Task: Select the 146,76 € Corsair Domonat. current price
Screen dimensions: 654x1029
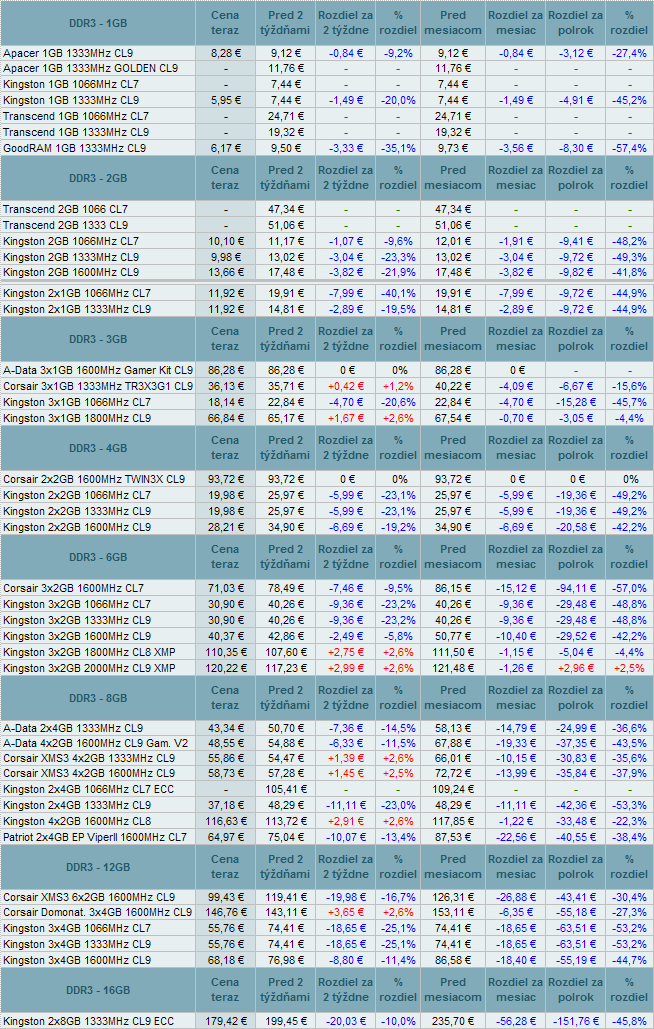Action: click(x=226, y=913)
